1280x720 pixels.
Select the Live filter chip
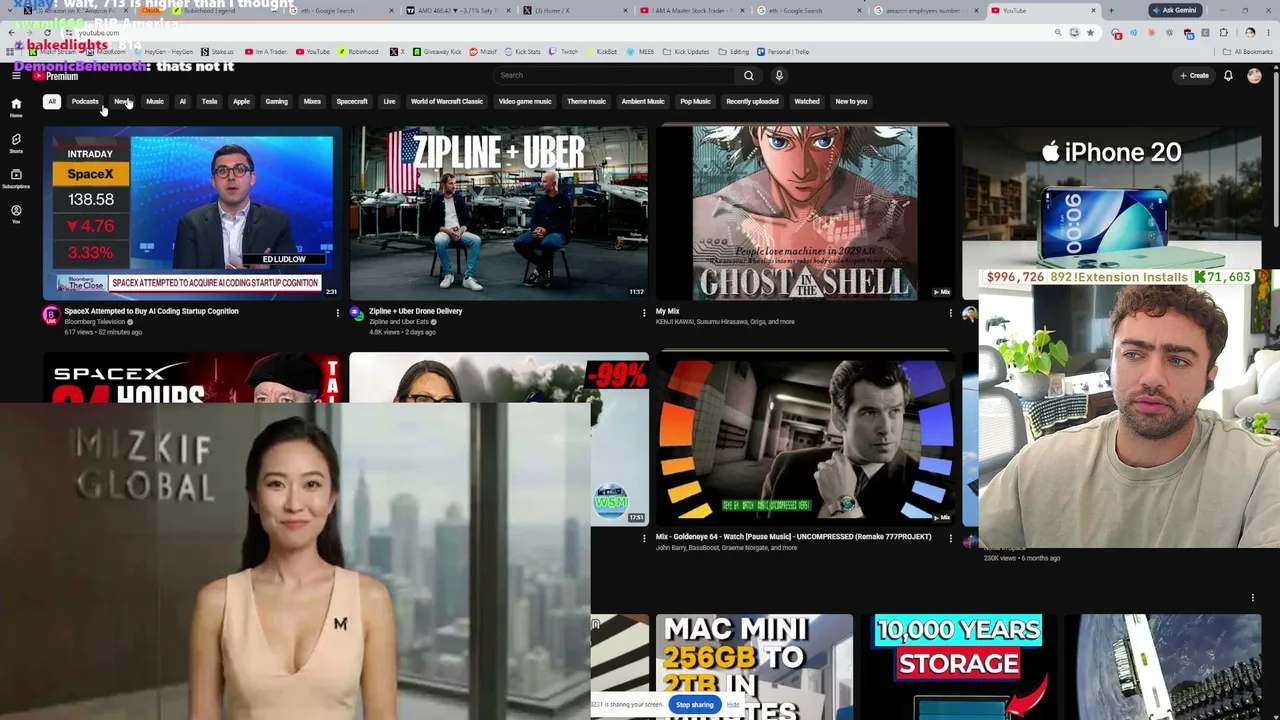coord(389,101)
